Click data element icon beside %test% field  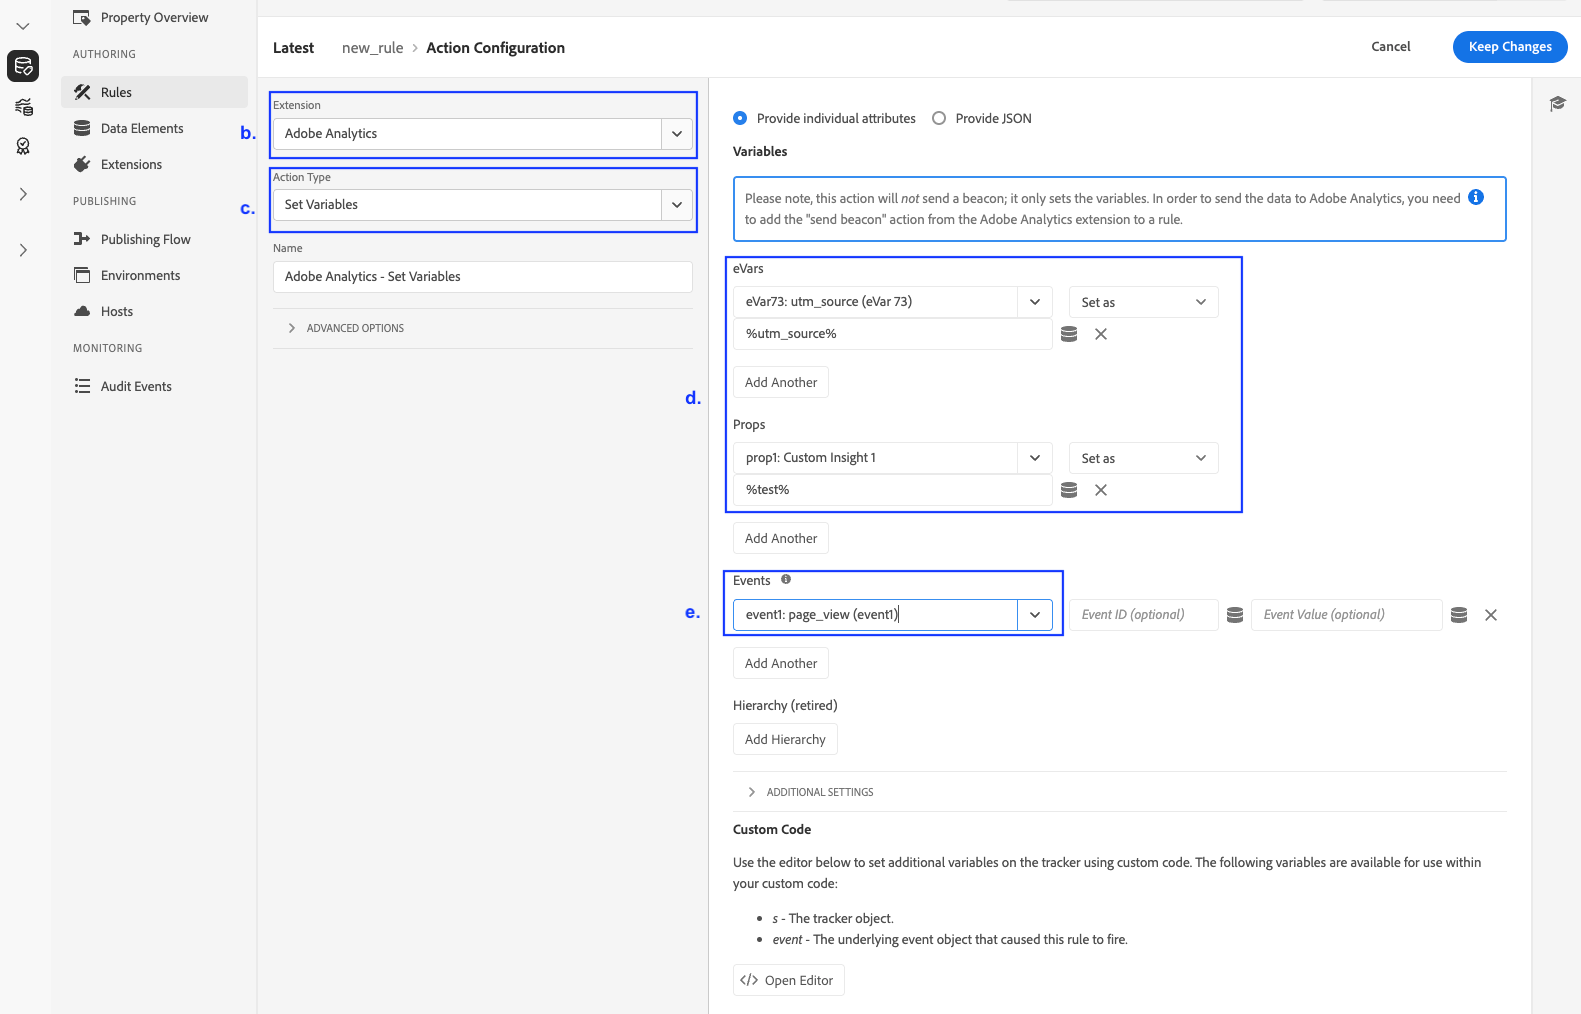point(1069,490)
